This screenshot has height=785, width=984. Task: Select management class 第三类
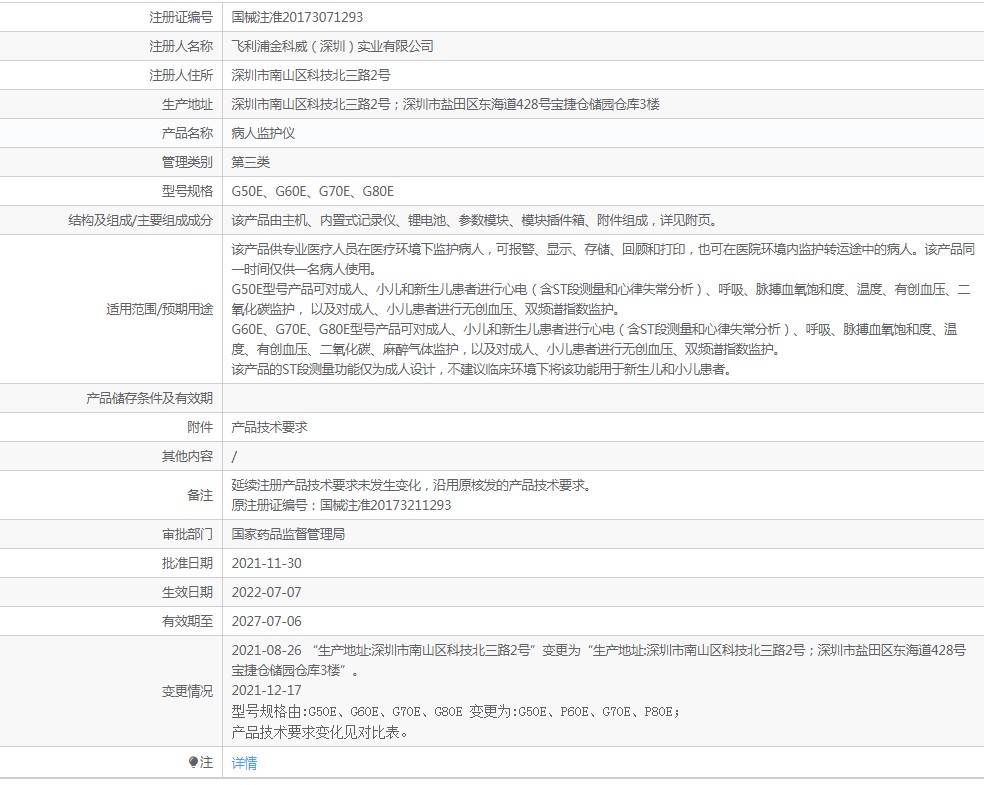click(250, 162)
